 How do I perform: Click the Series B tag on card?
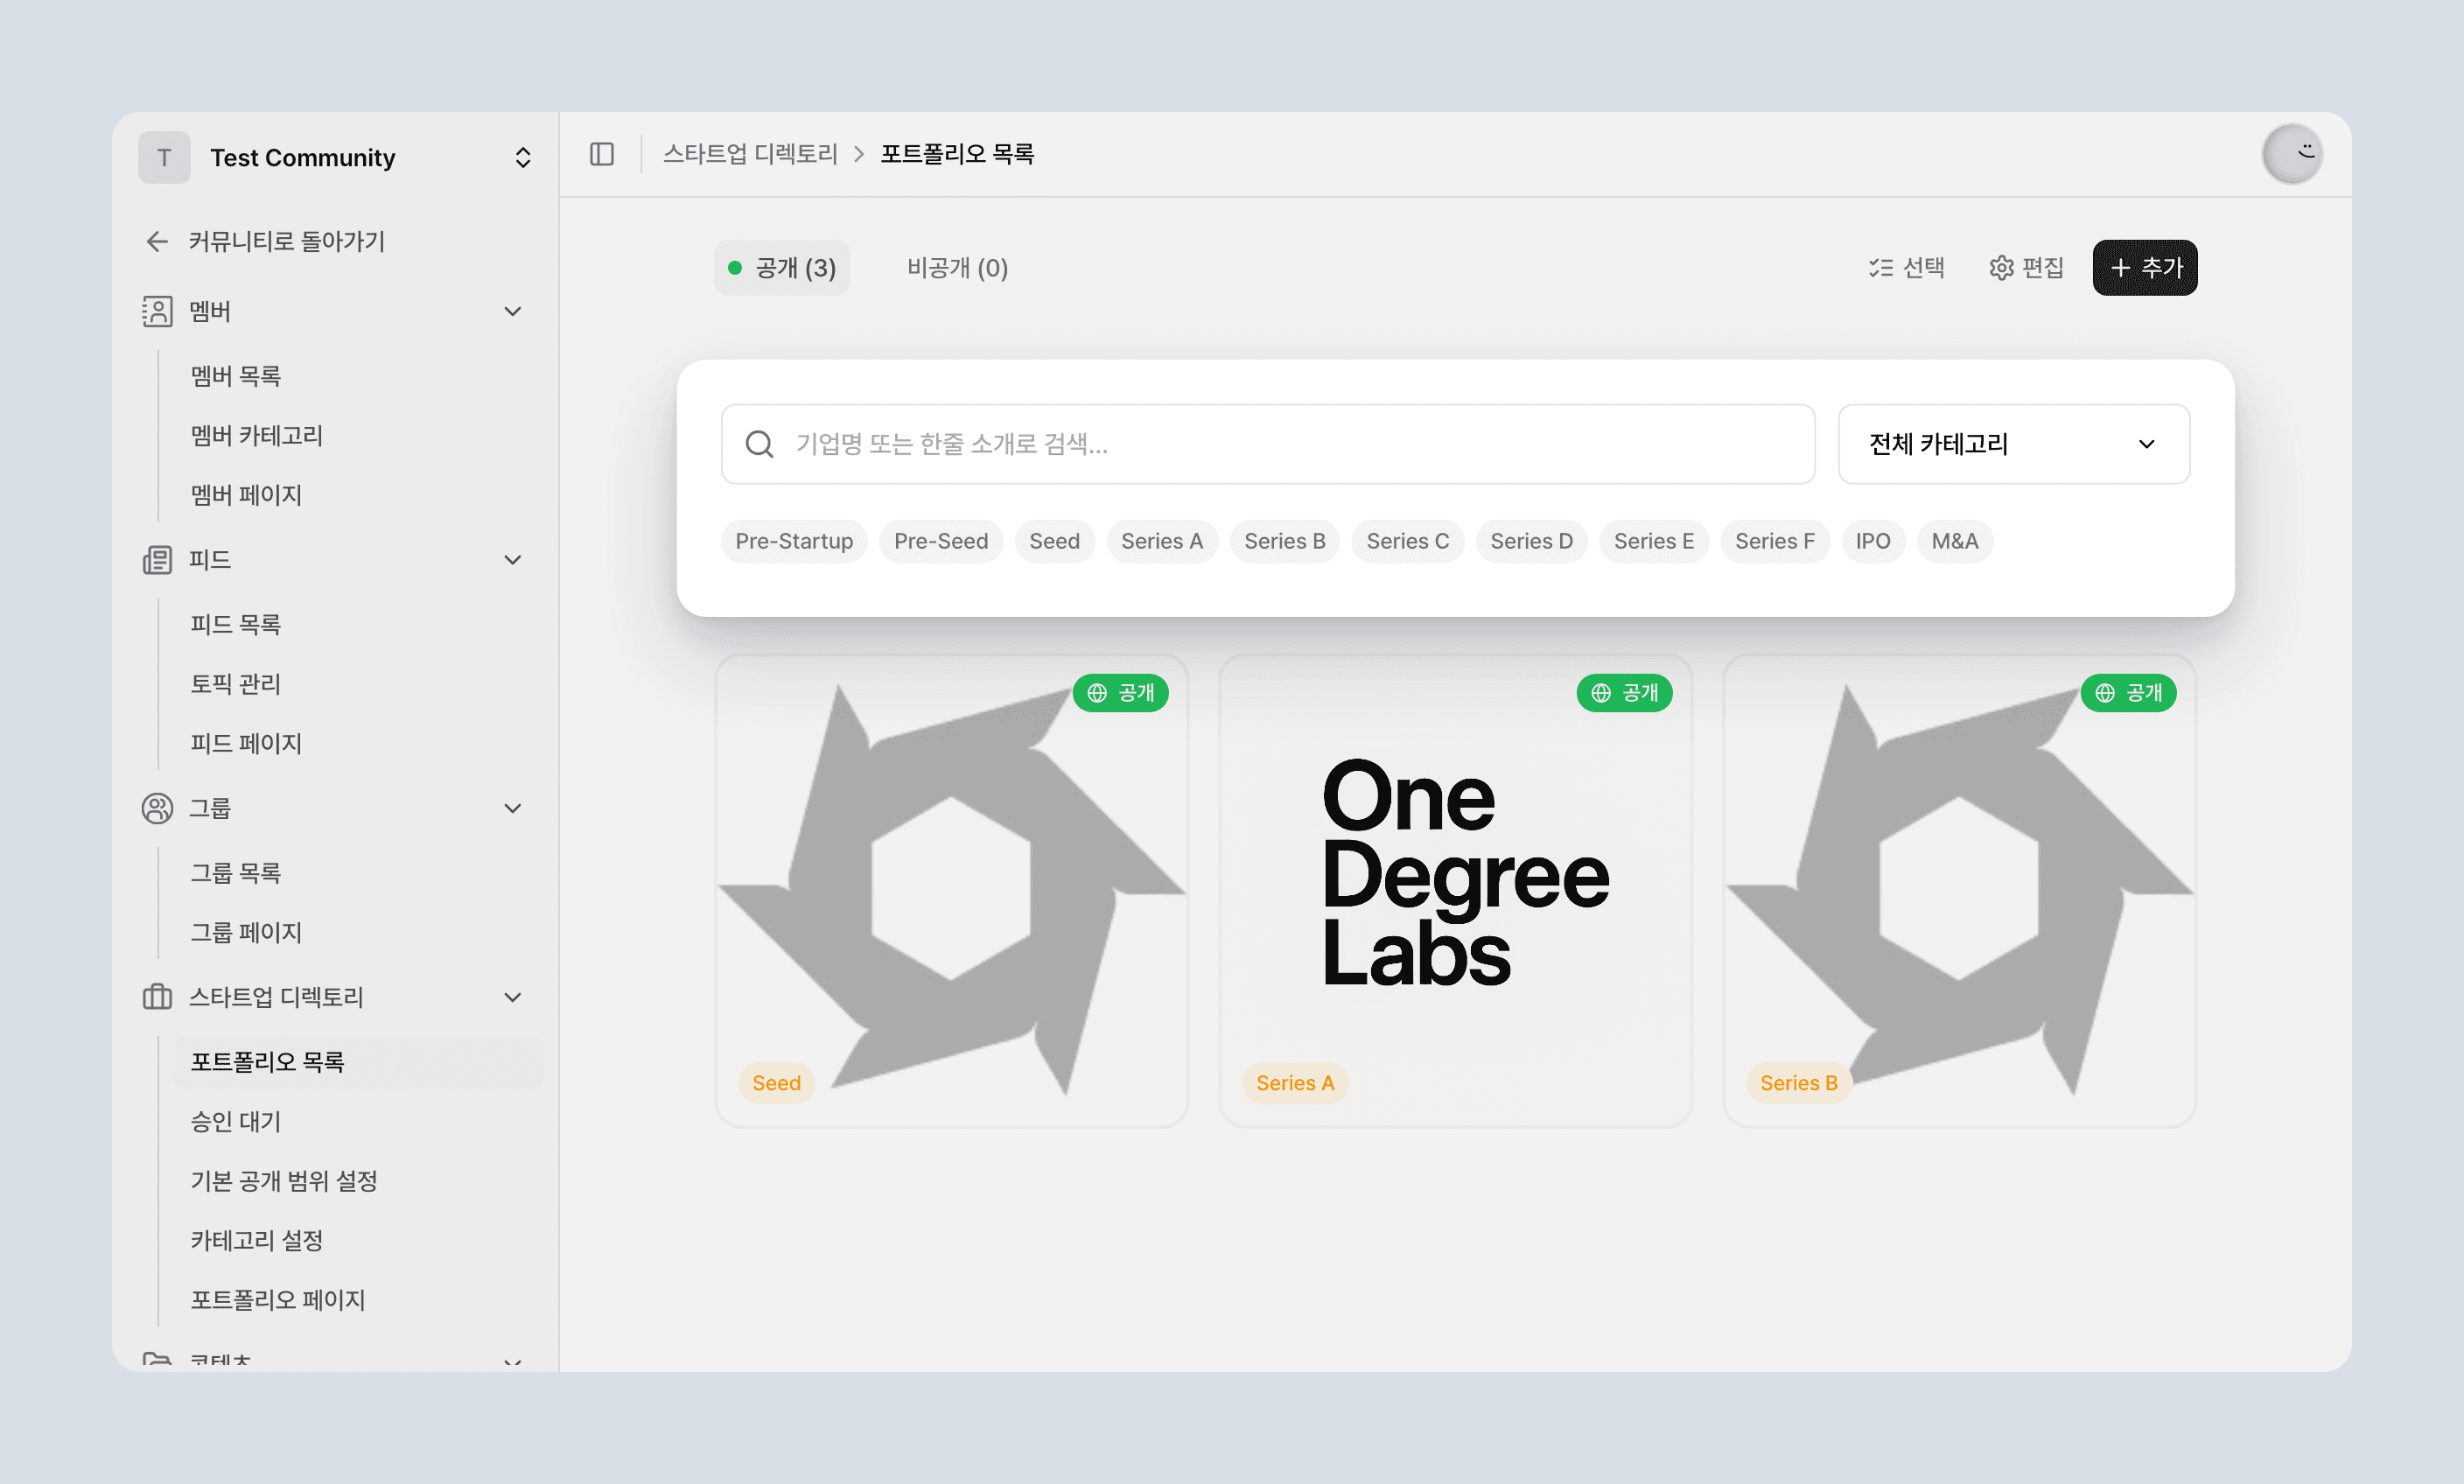[1799, 1083]
